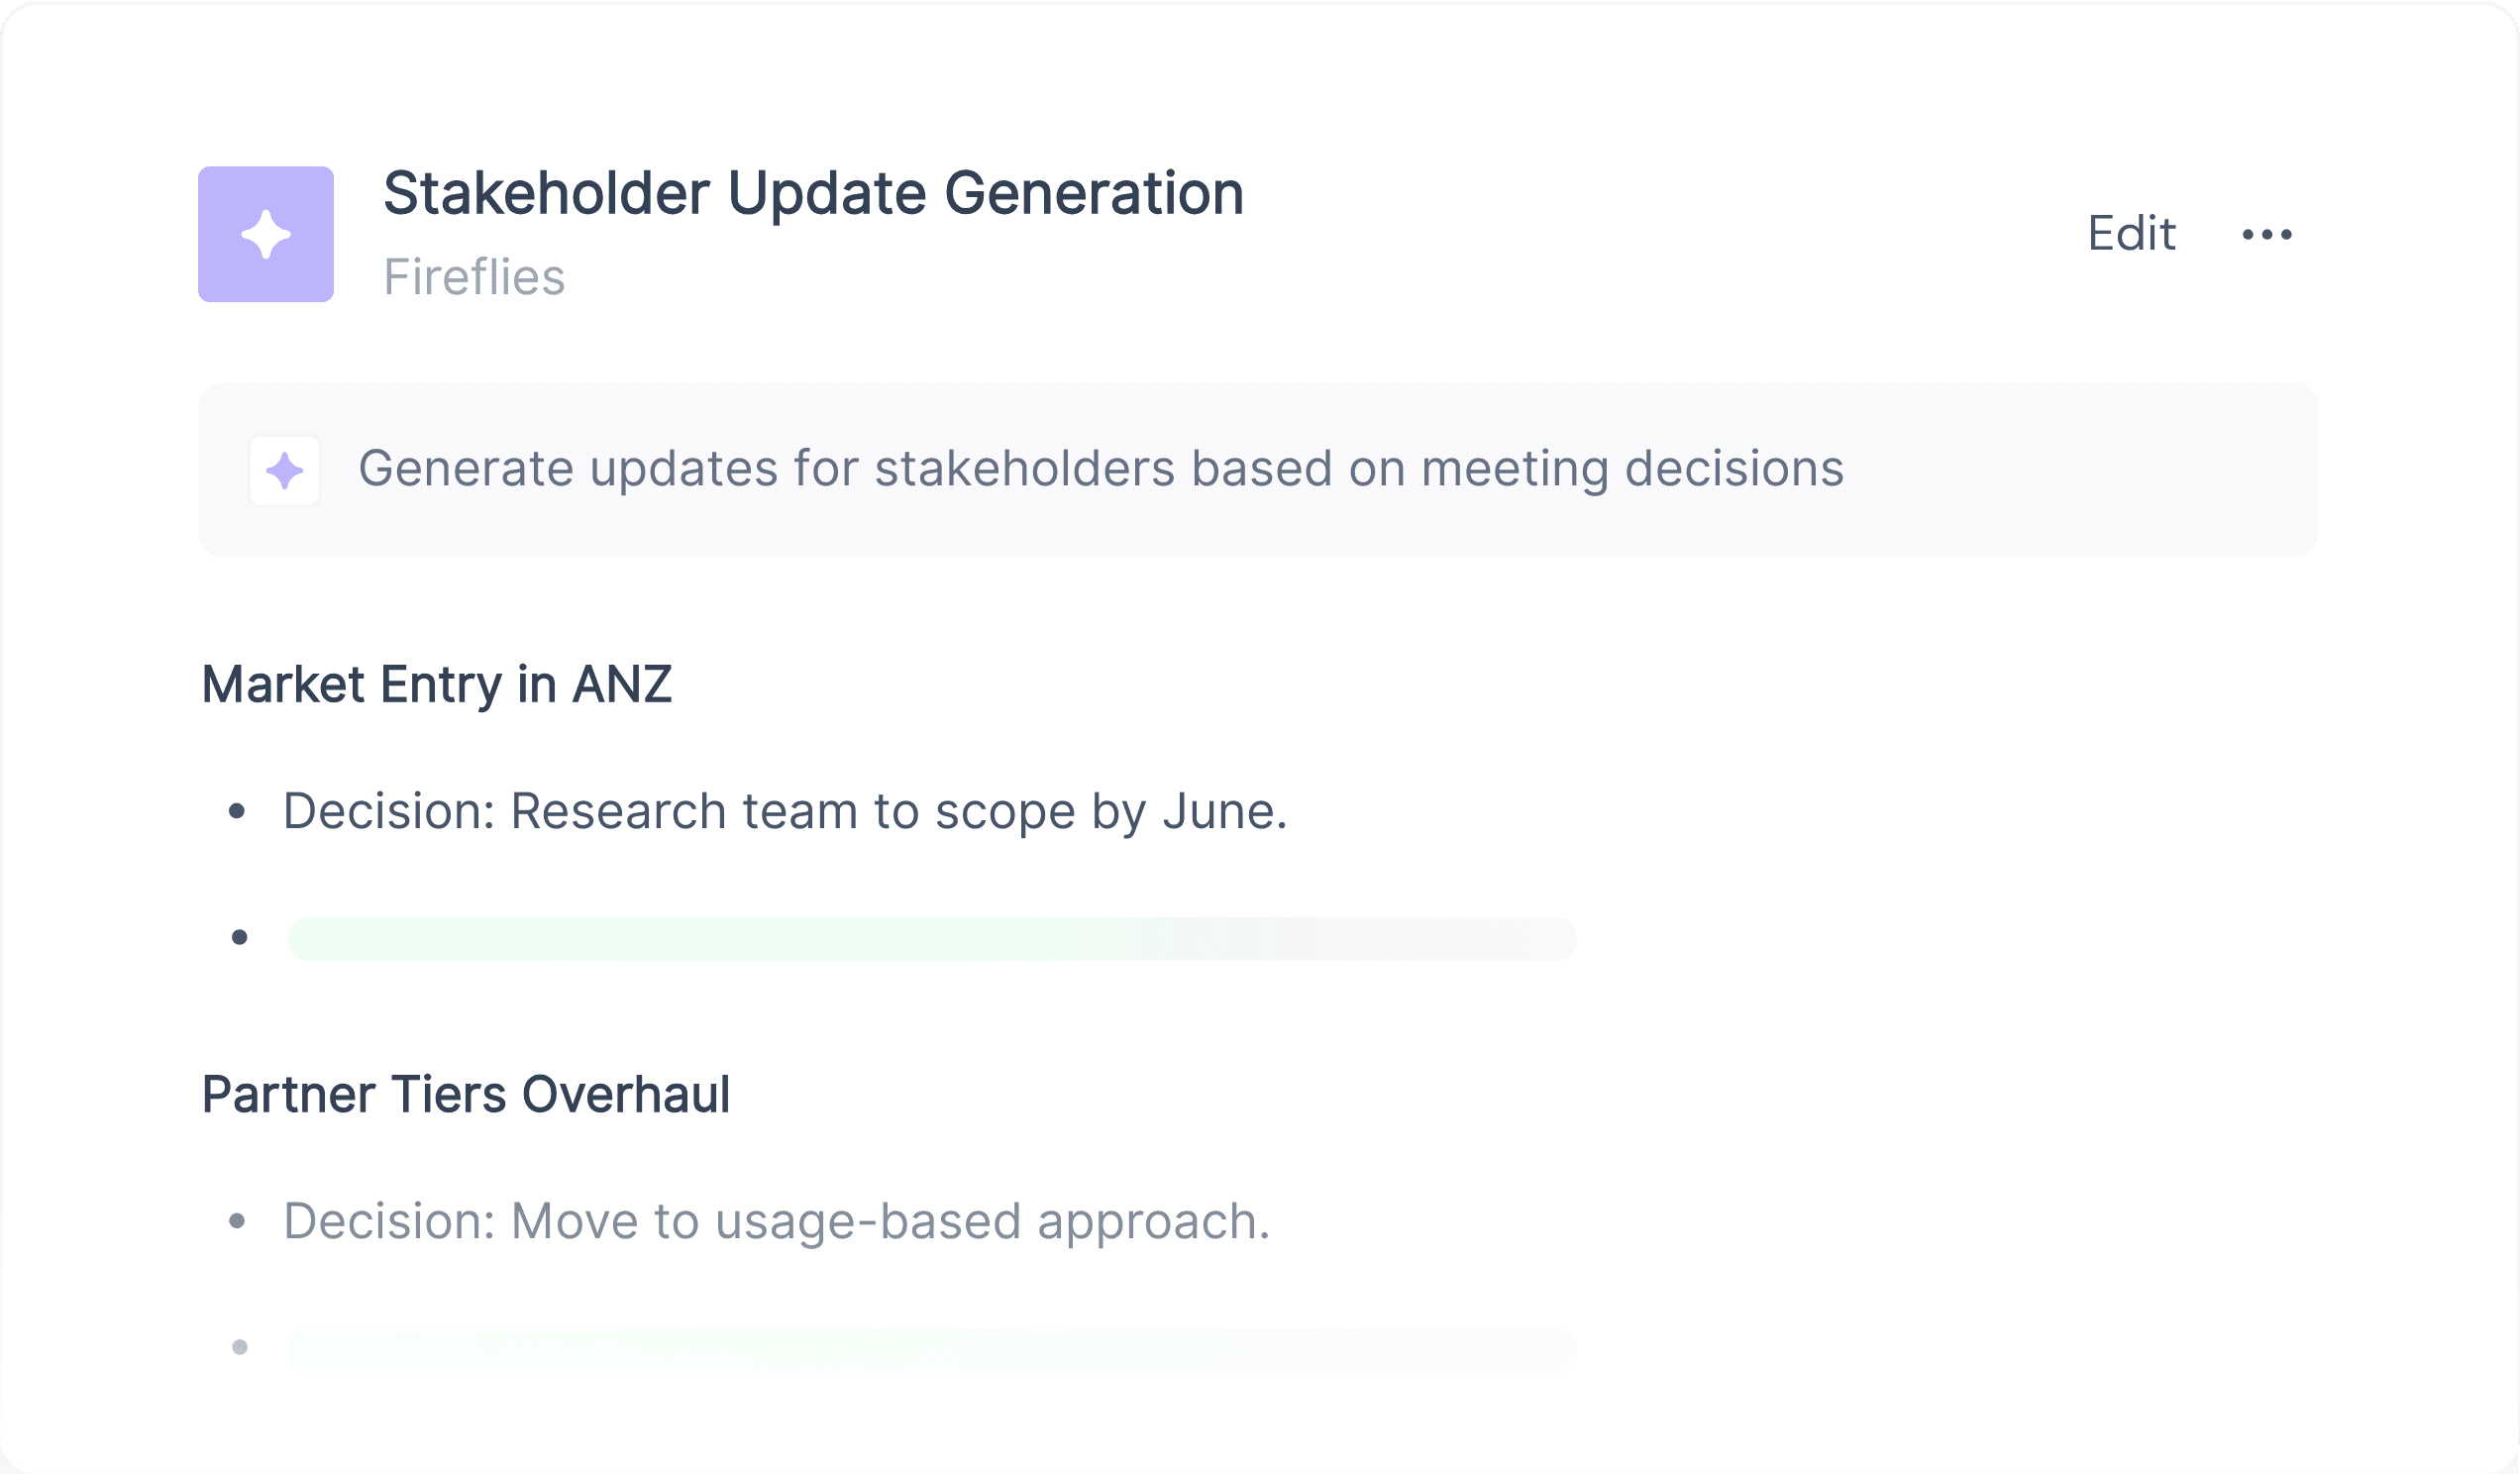The width and height of the screenshot is (2520, 1474).
Task: Select the Market Entry in ANZ heading
Action: coord(437,685)
